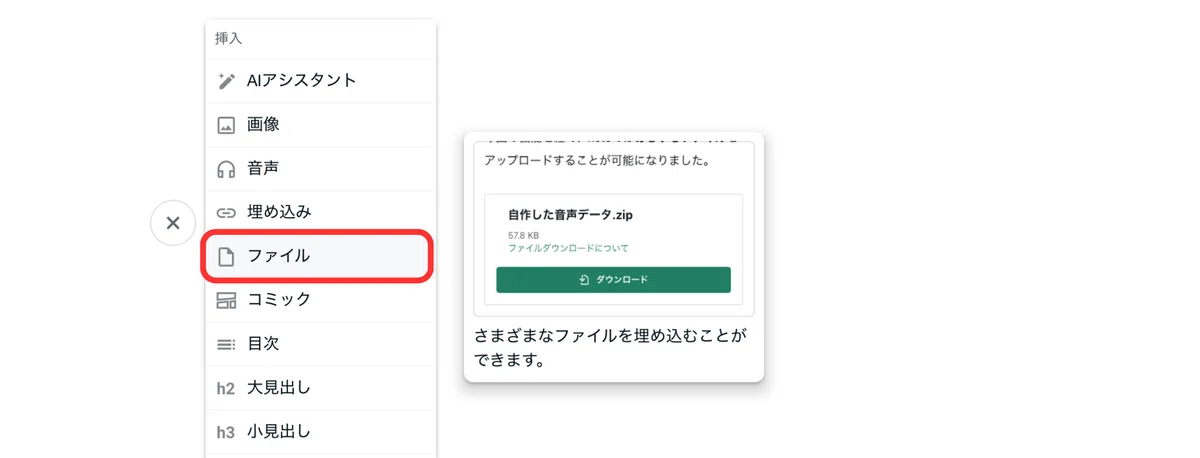Select AIアシスタント from insert menu
The image size is (1200, 458).
pyautogui.click(x=321, y=81)
